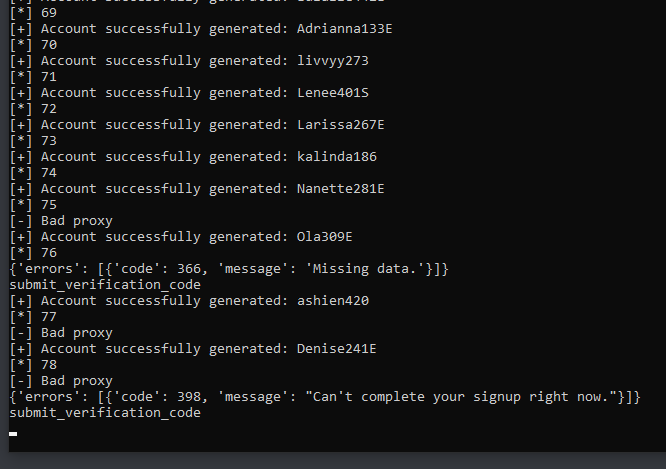Select the username Lenee401S

coord(333,93)
